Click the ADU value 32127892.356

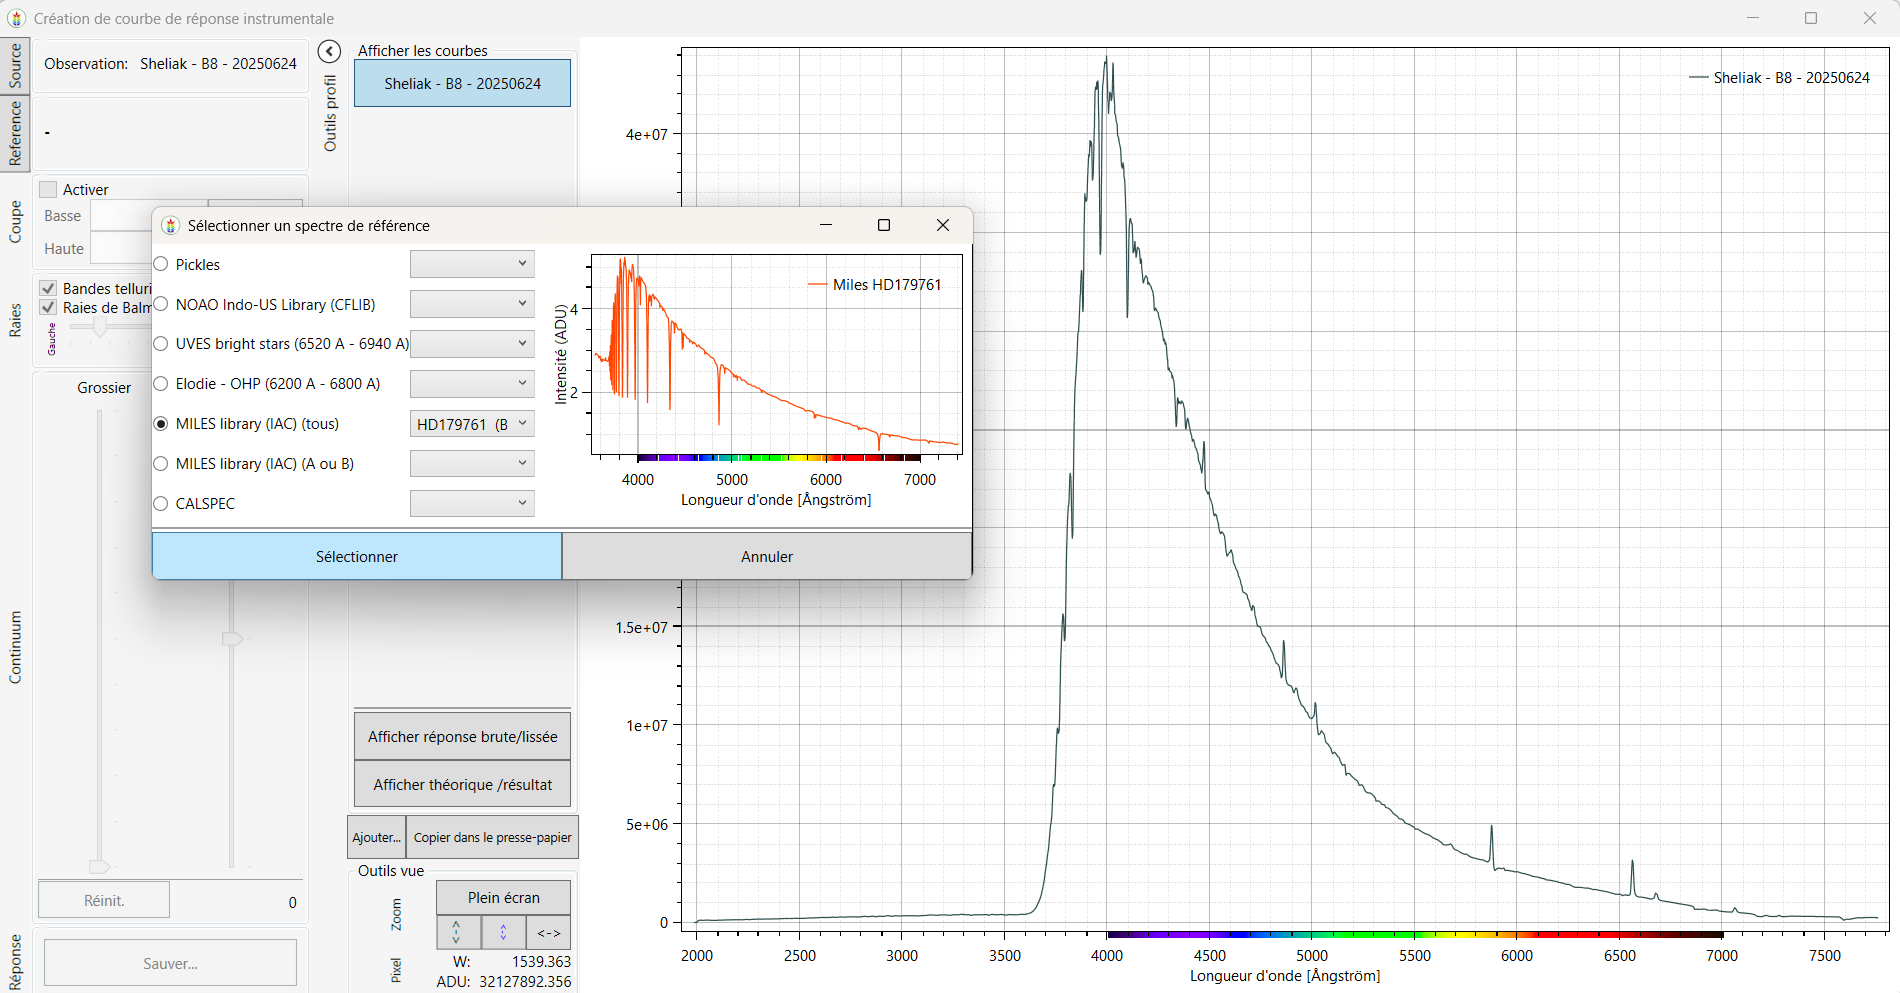[525, 982]
